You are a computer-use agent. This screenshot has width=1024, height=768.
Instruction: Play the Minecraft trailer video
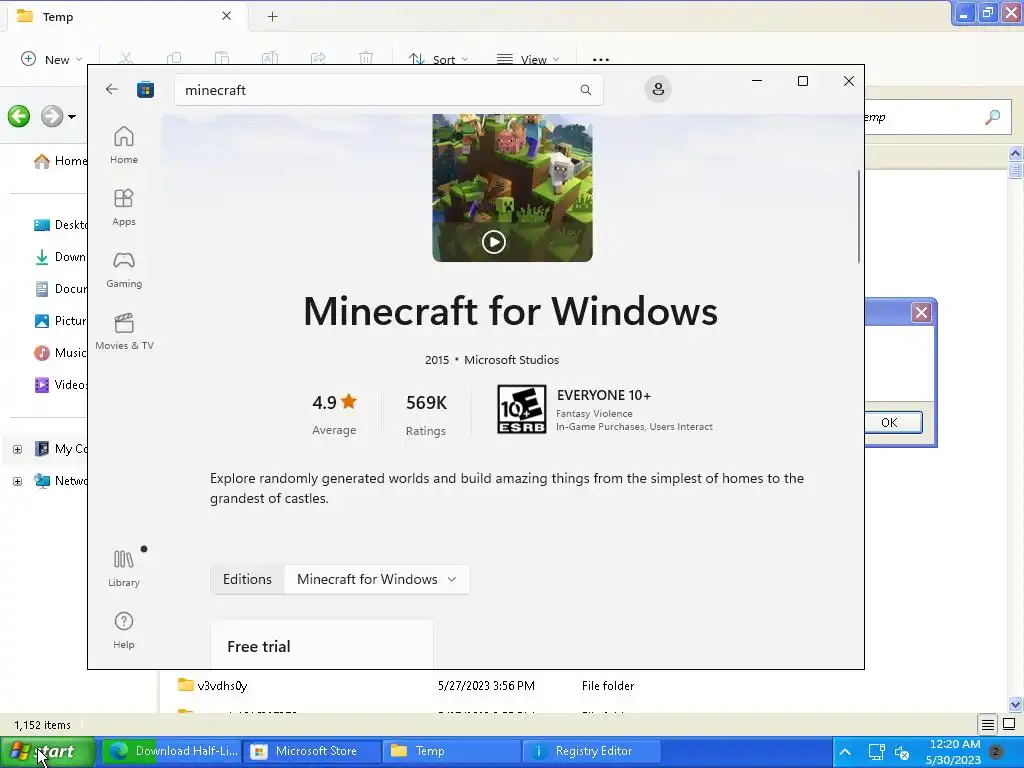494,242
